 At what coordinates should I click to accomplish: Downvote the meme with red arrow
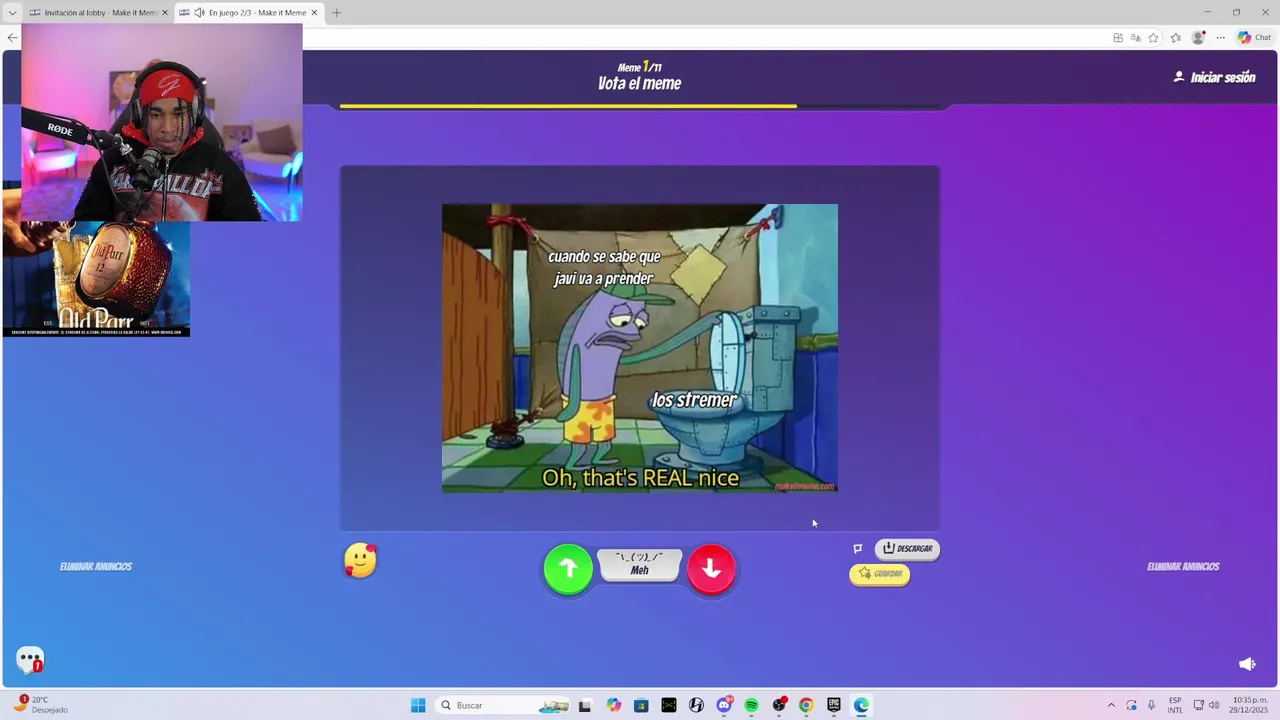click(x=711, y=569)
